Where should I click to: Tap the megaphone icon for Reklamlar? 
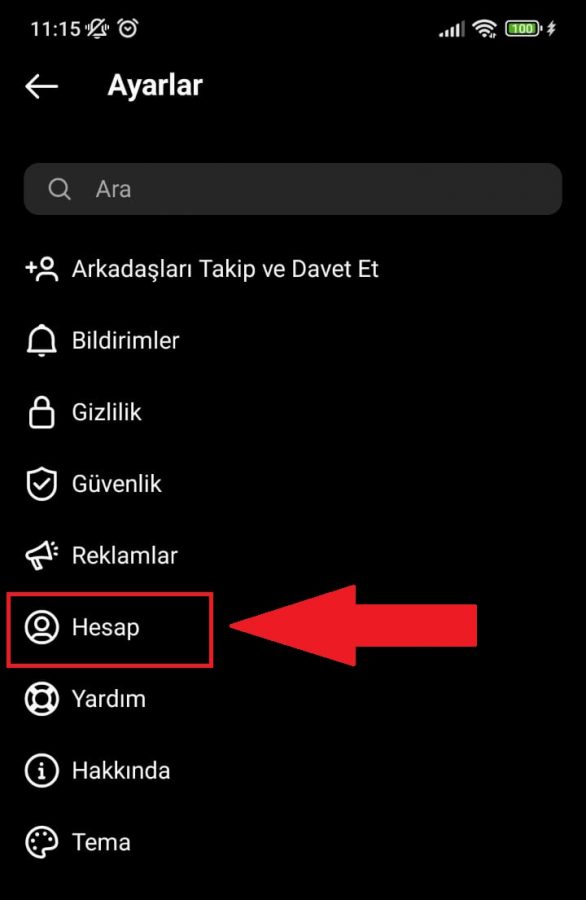[x=42, y=556]
